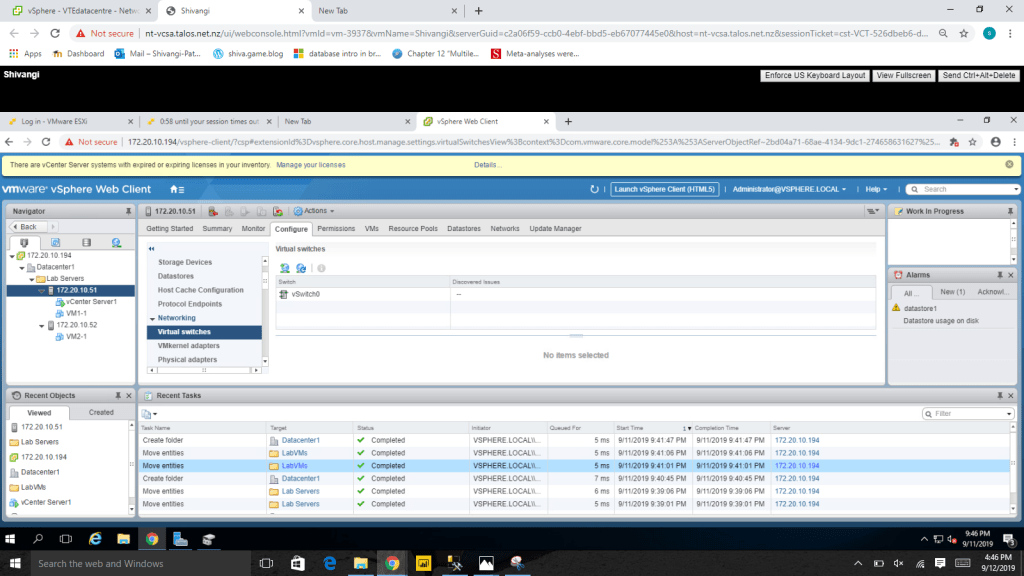Image resolution: width=1024 pixels, height=576 pixels.
Task: Click the vSphere Home menu icon
Action: pyautogui.click(x=177, y=189)
